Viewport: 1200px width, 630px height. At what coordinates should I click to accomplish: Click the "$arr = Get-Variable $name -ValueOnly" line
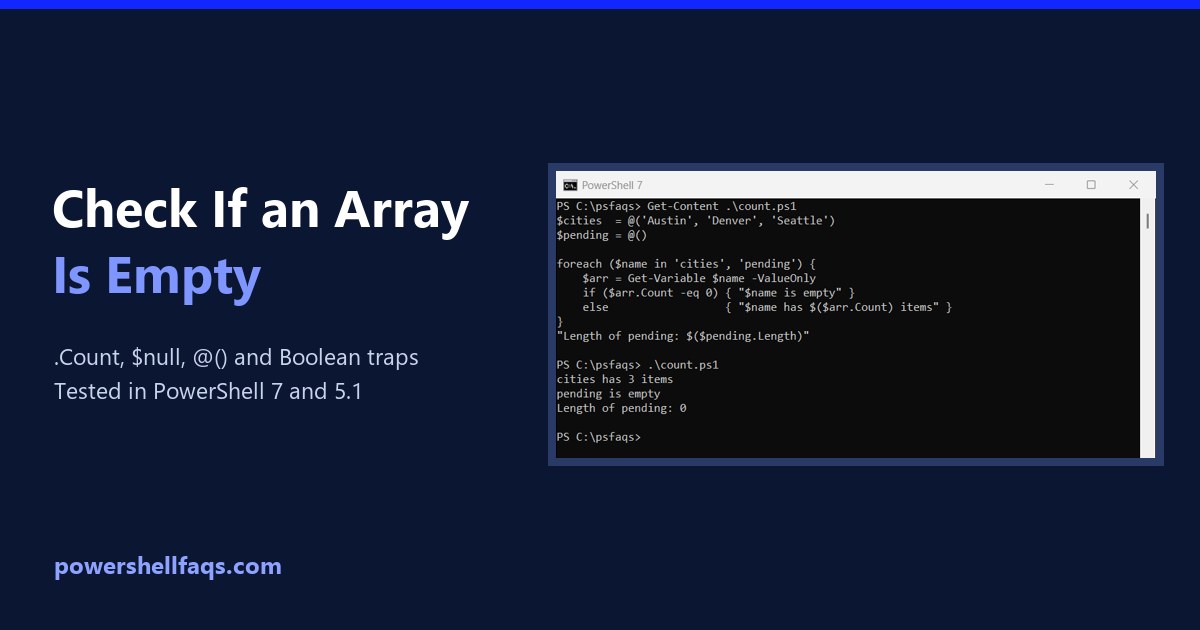[699, 278]
